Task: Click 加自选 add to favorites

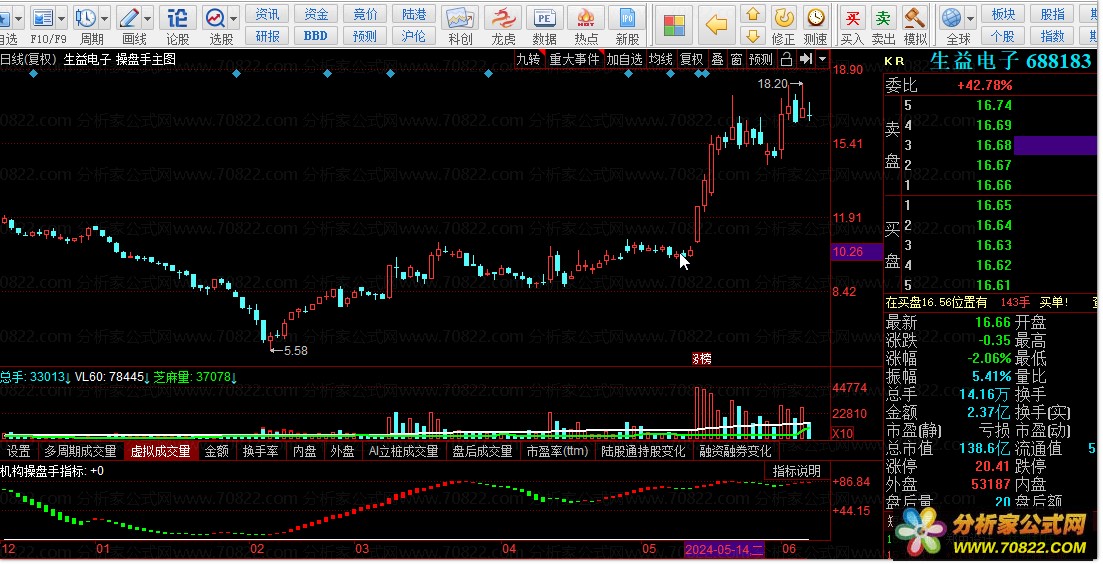Action: 625,59
